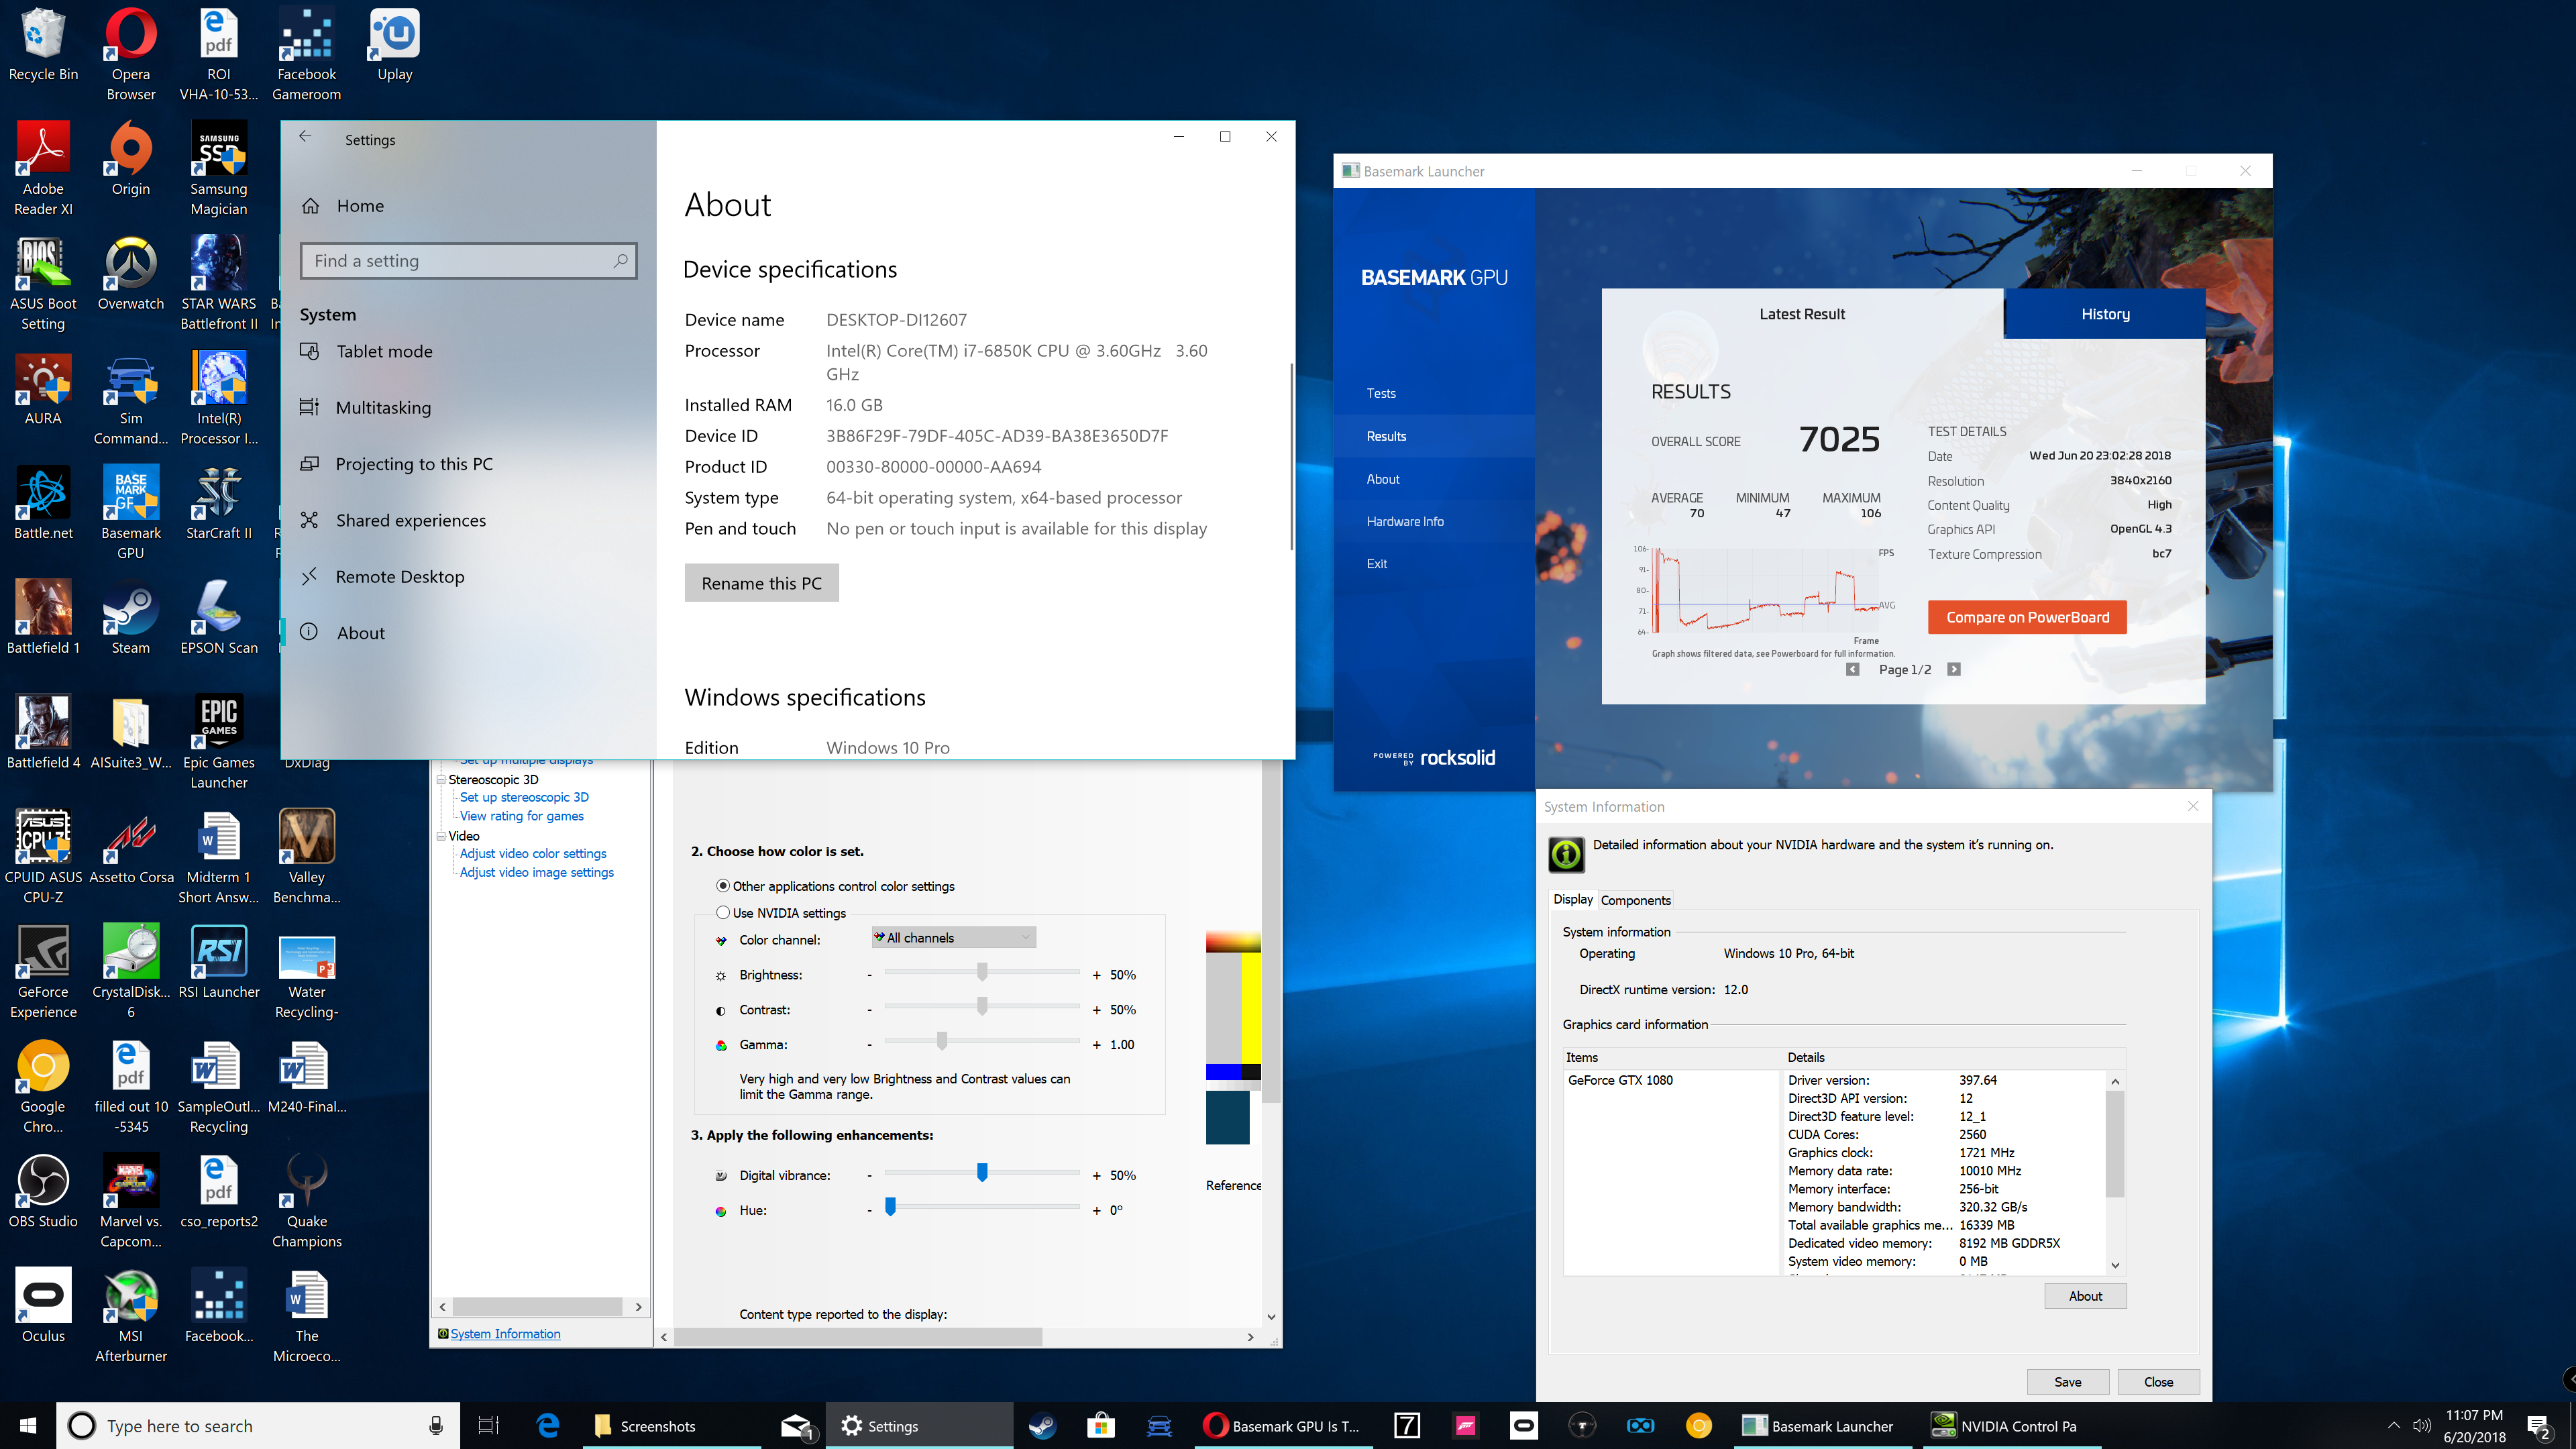Collapse the Stereoscopic 3D tree node
The image size is (2576, 1449).
coord(441,779)
